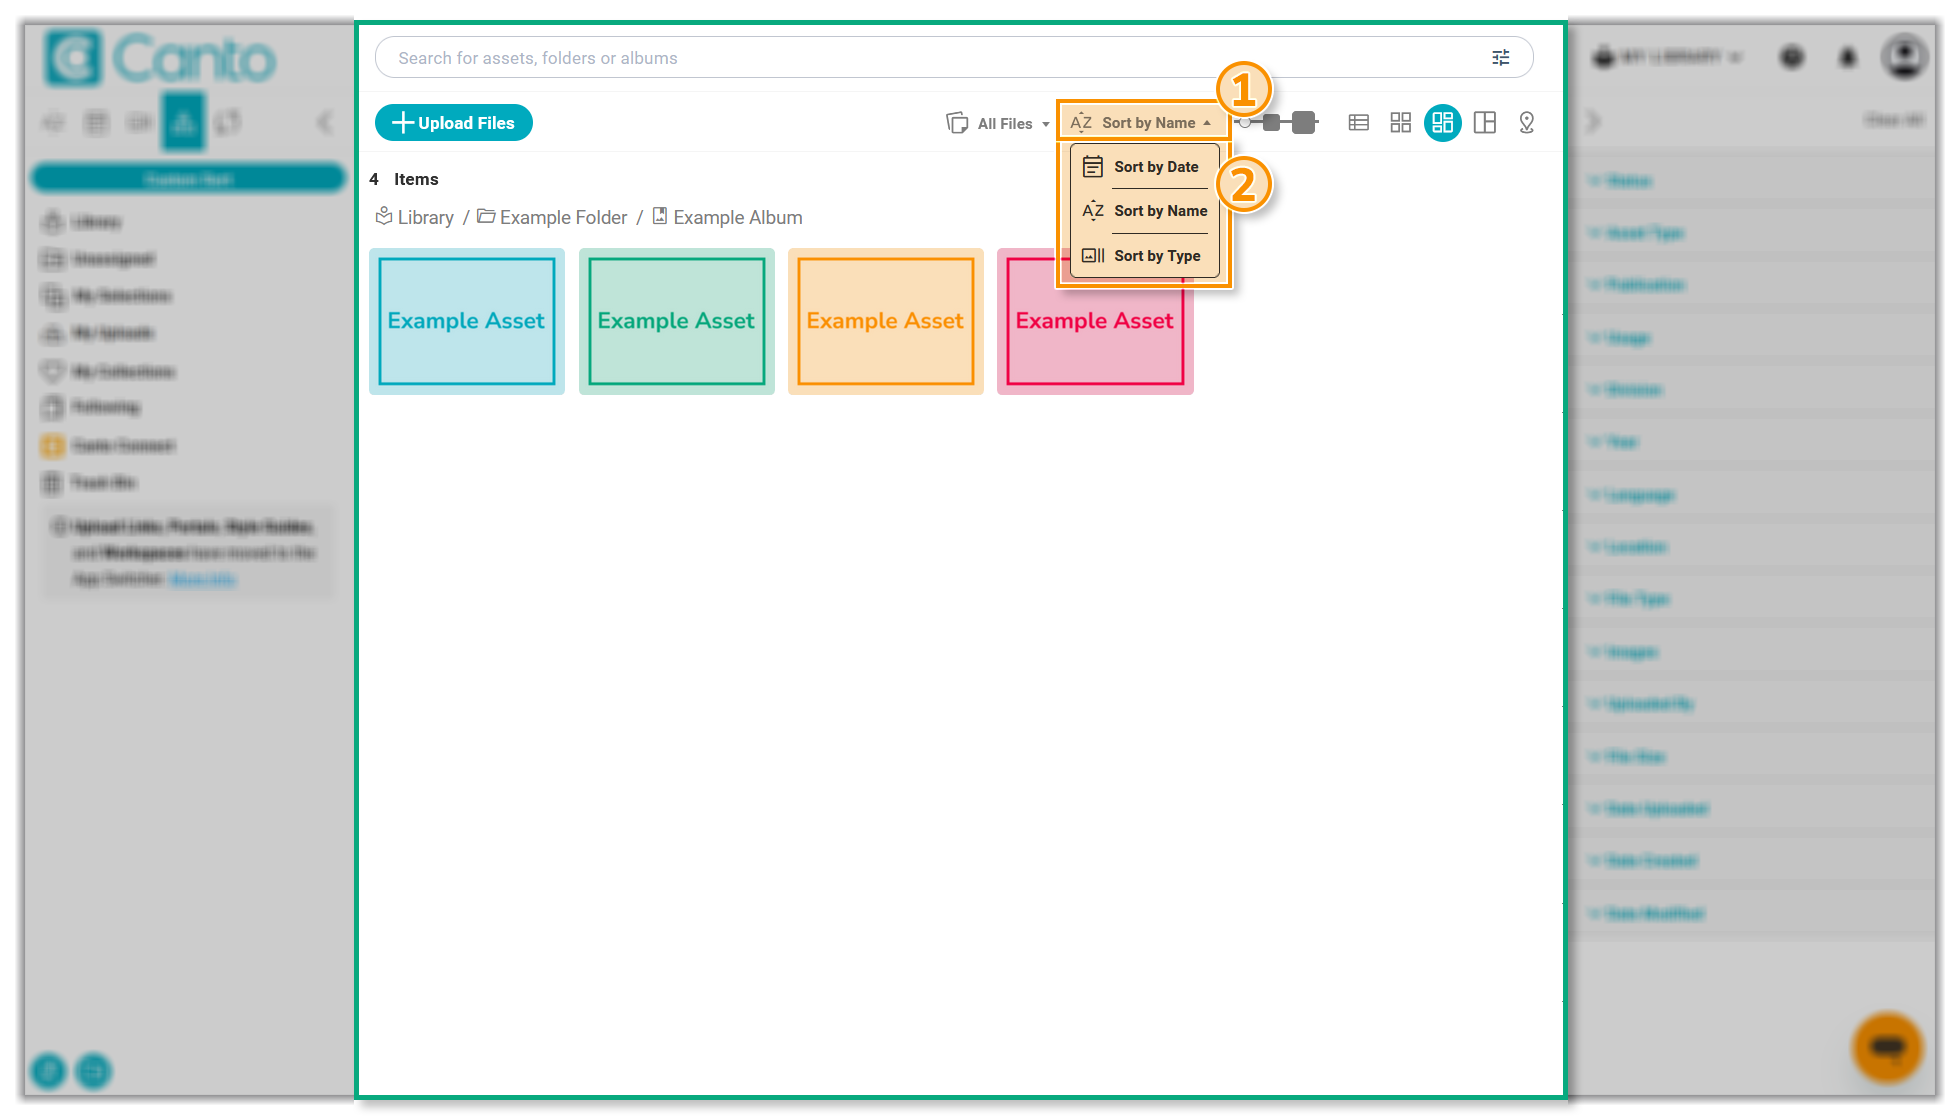Image resolution: width=1960 pixels, height=1120 pixels.
Task: Collapse the left navigation sidebar
Action: [325, 122]
